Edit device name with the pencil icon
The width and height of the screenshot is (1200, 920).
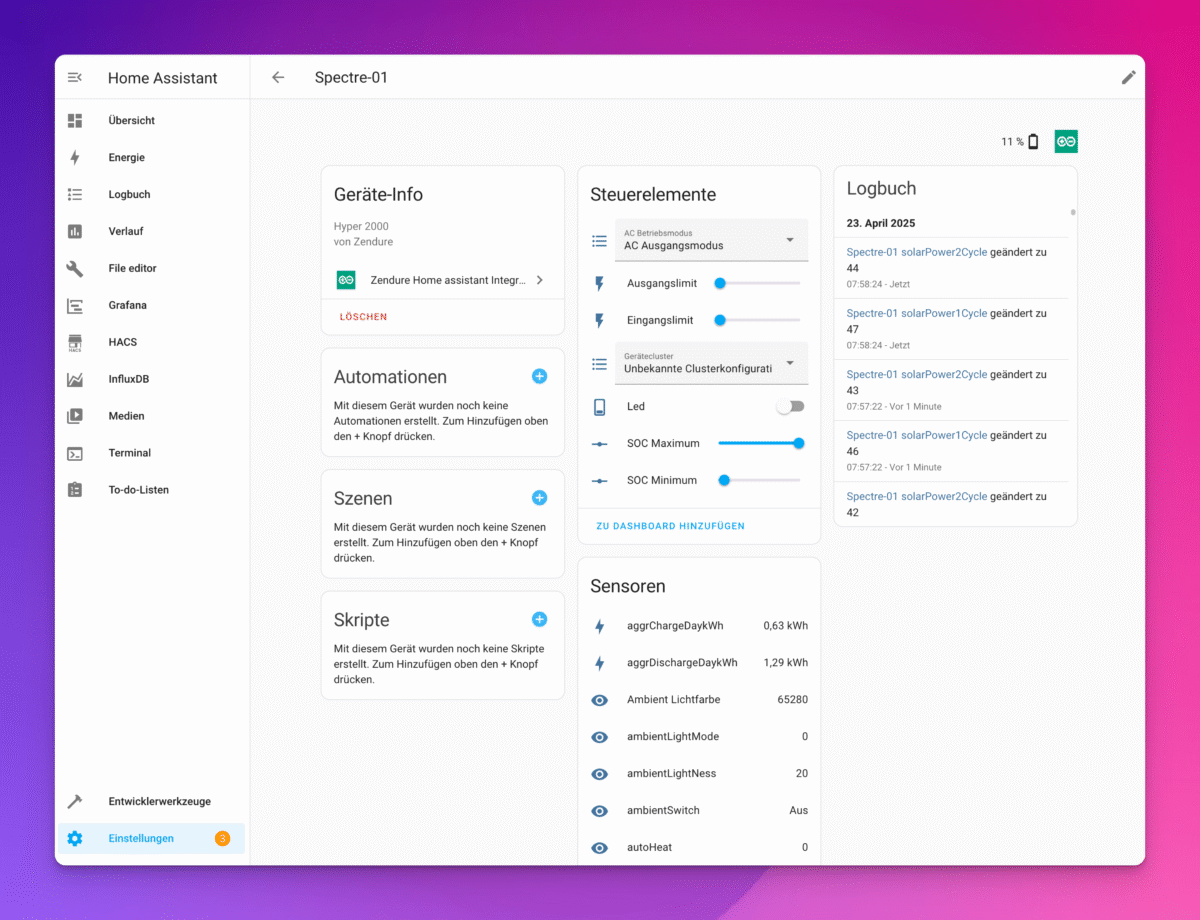point(1128,78)
